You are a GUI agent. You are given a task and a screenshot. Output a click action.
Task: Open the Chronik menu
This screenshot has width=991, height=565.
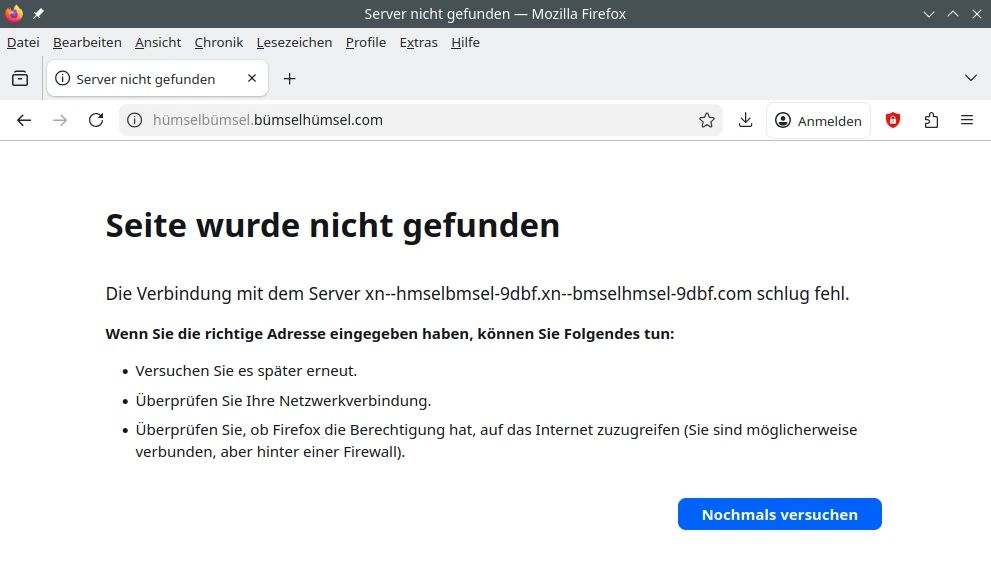coord(219,42)
